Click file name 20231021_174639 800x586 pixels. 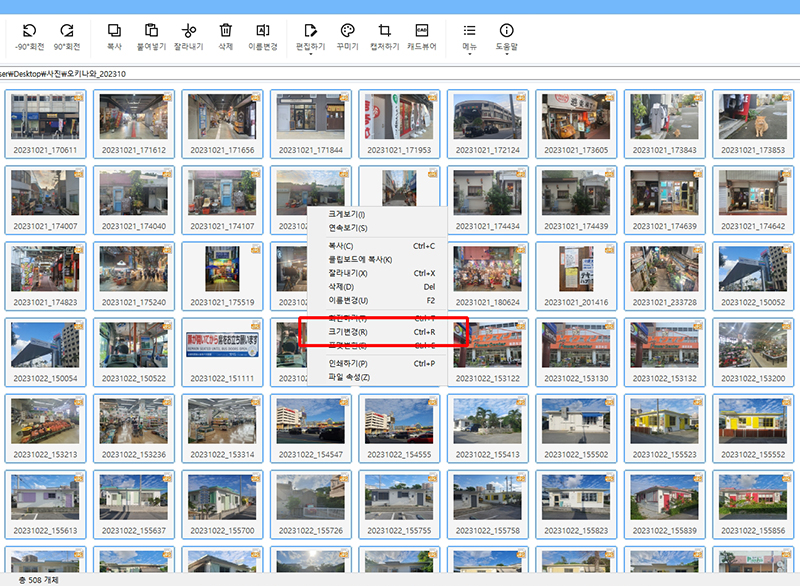click(664, 226)
